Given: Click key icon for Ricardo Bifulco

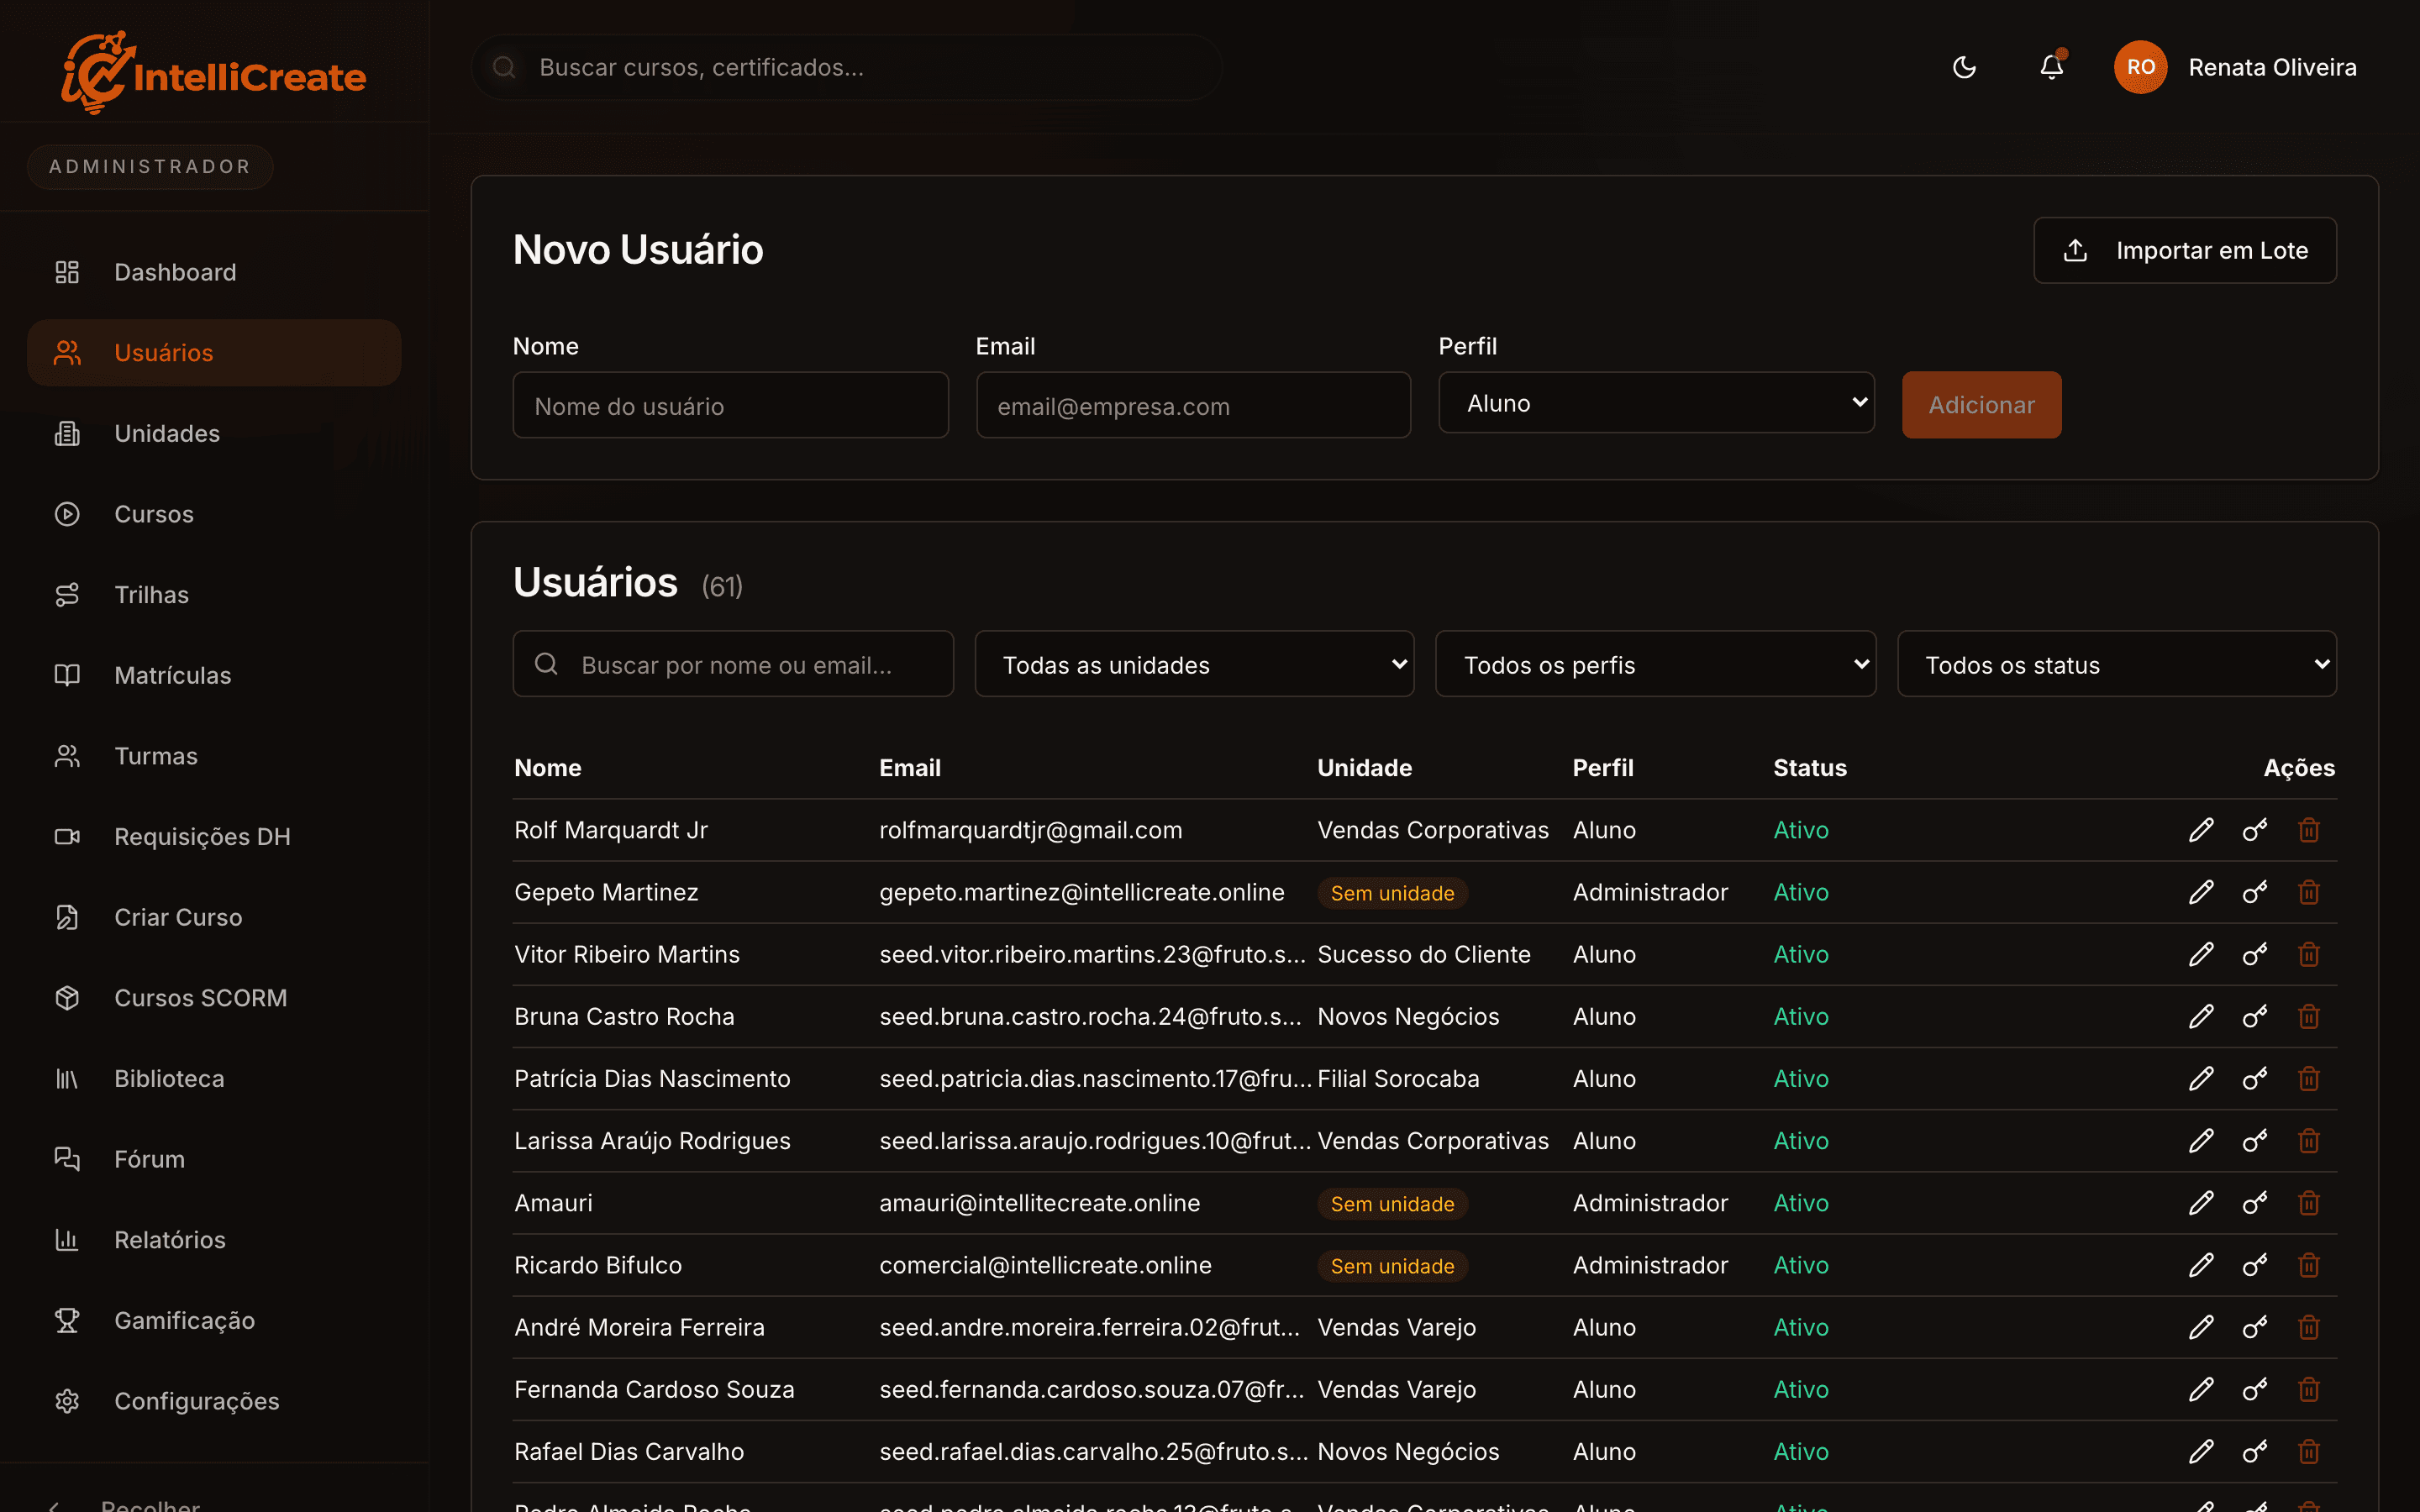Looking at the screenshot, I should (x=2255, y=1265).
